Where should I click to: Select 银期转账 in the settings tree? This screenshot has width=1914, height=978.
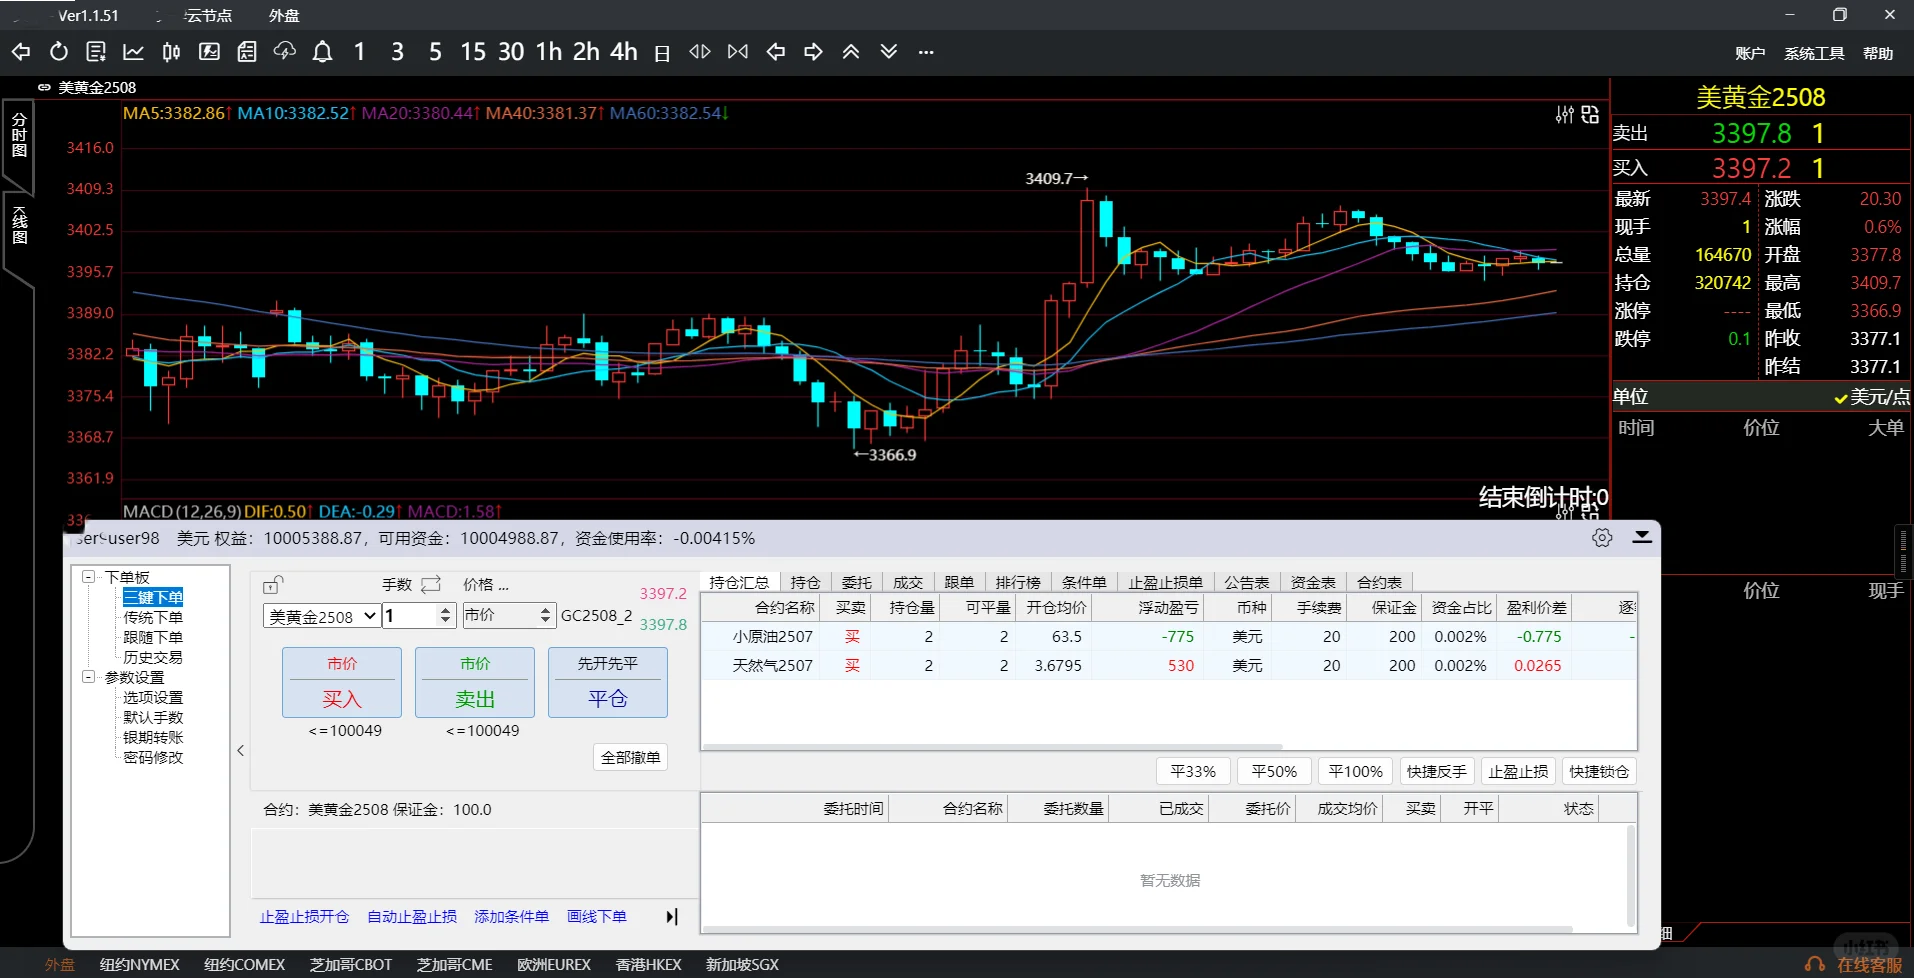click(153, 737)
